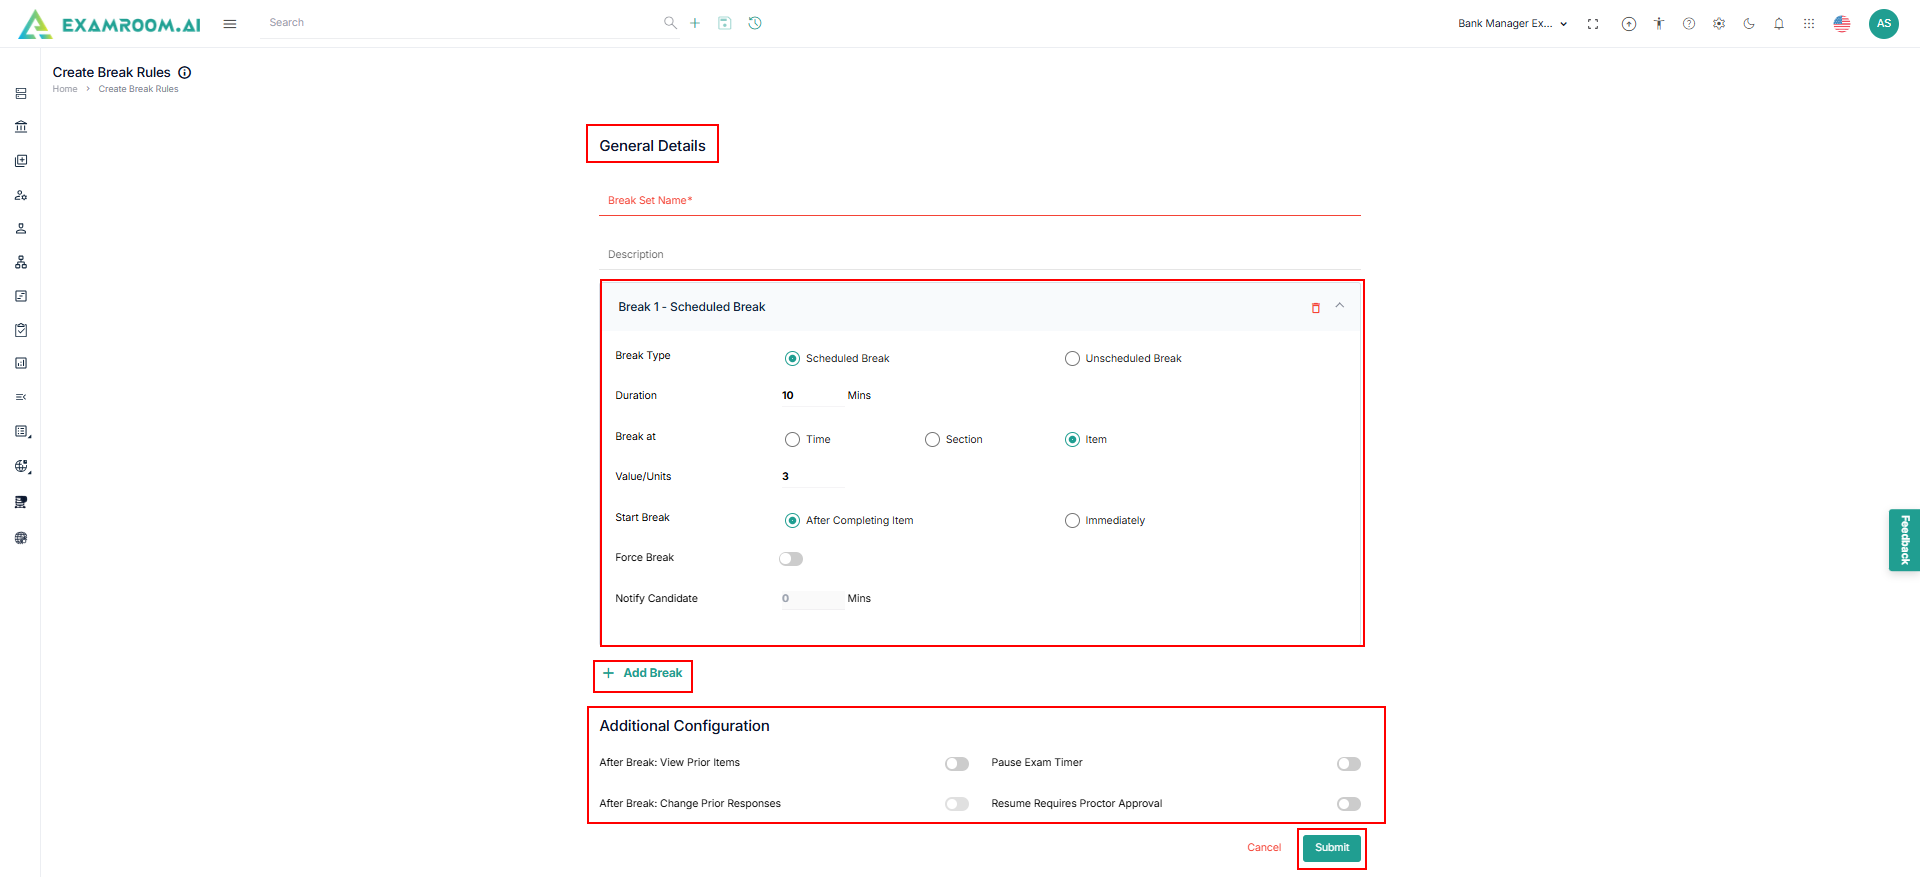Open the apps grid icon
Screen dimensions: 1920x877
pyautogui.click(x=1809, y=24)
